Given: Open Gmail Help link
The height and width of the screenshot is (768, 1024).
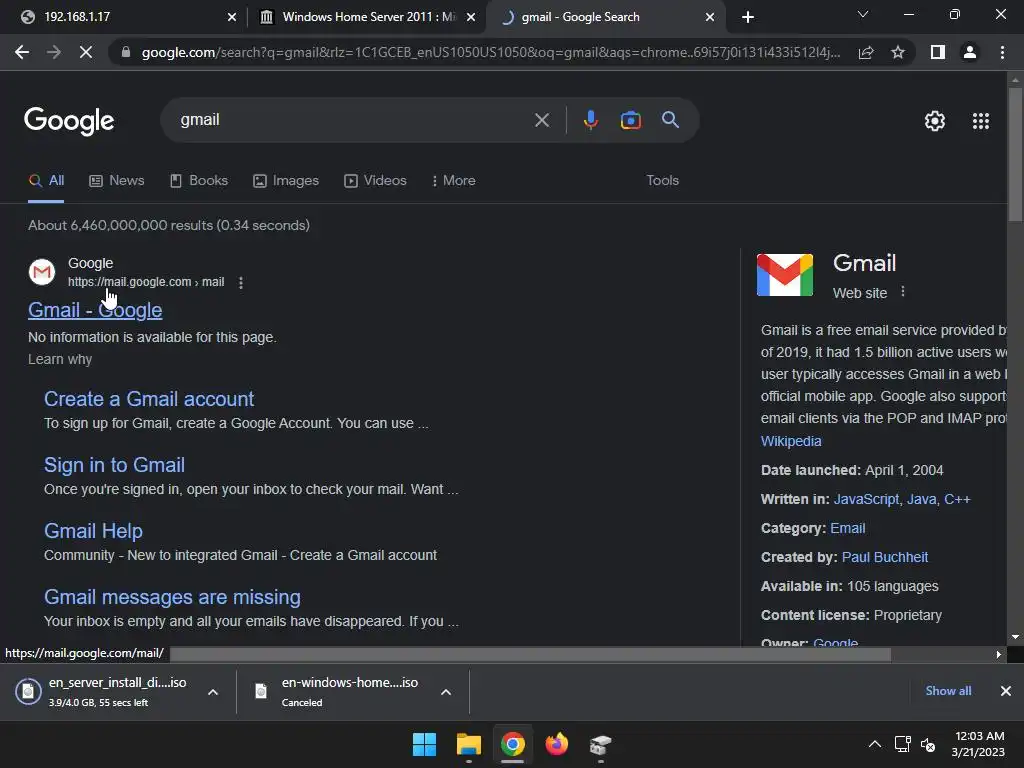Looking at the screenshot, I should coord(93,531).
